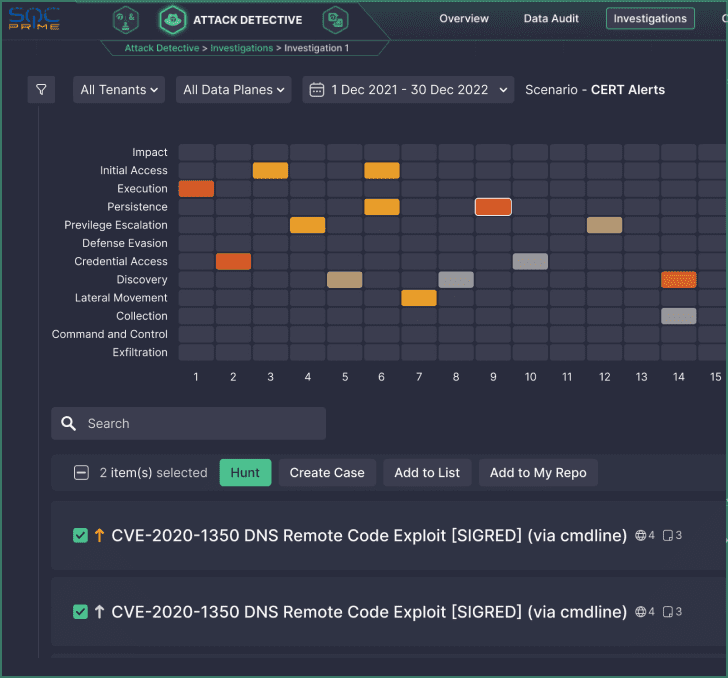
Task: Go to the Data Audit tab
Action: click(551, 19)
